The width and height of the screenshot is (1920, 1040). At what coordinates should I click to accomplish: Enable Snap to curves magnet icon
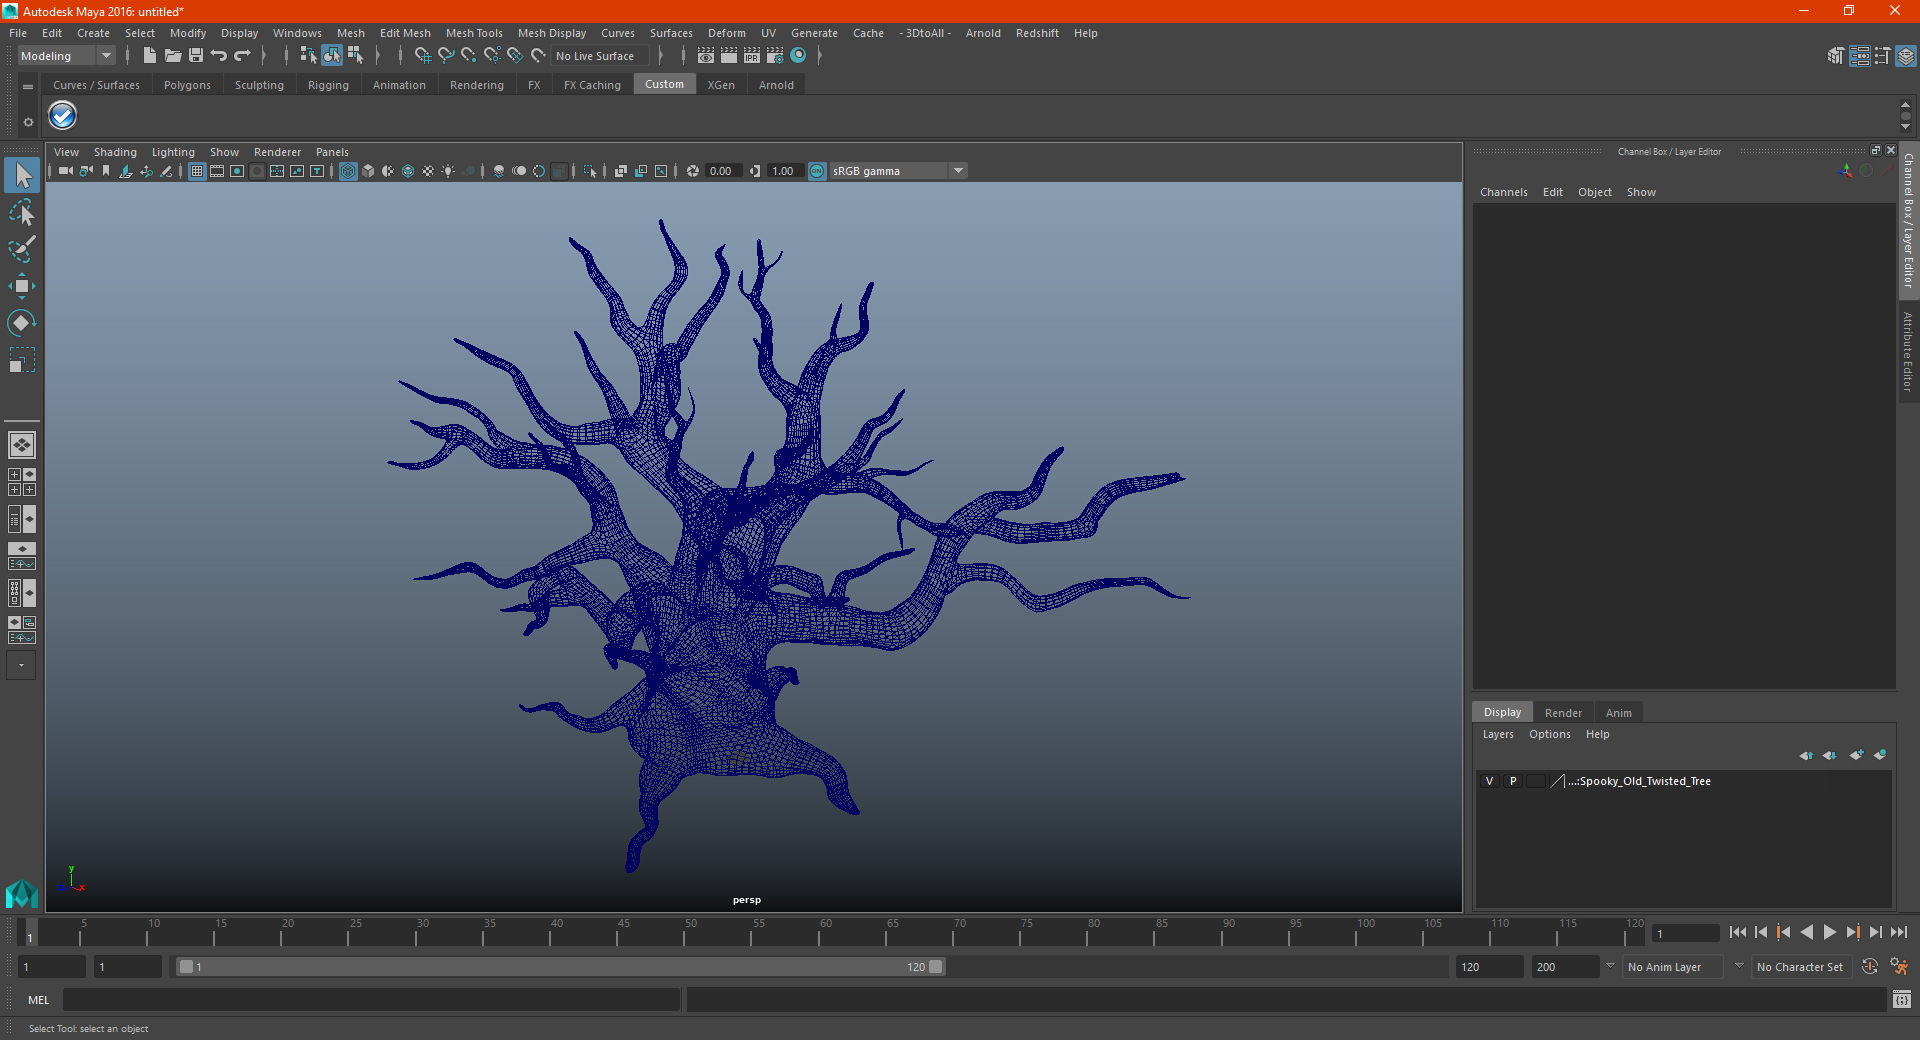[446, 56]
